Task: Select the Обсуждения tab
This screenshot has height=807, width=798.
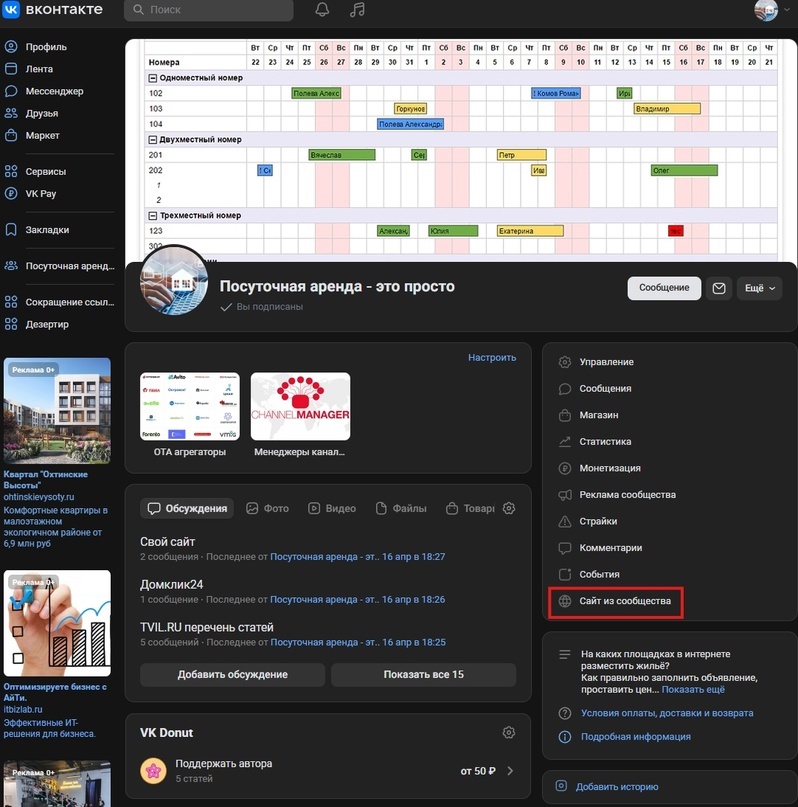Action: point(187,508)
